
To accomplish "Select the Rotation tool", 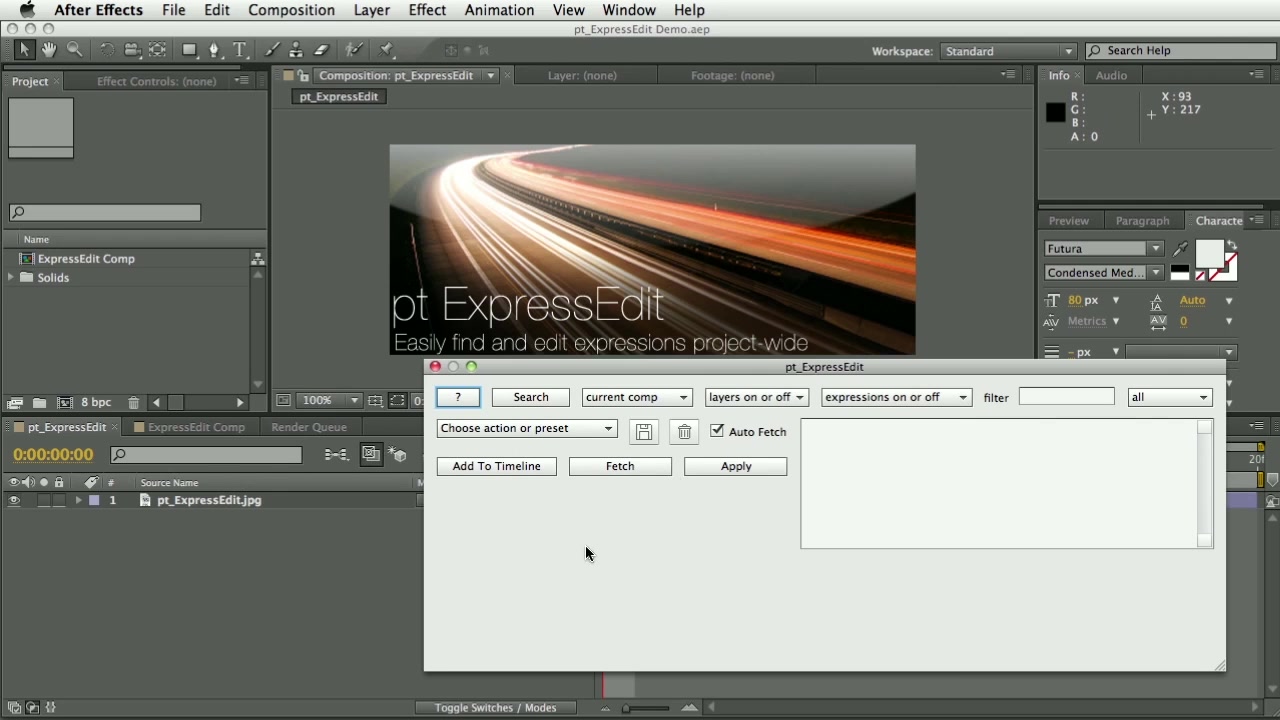I will 107,50.
